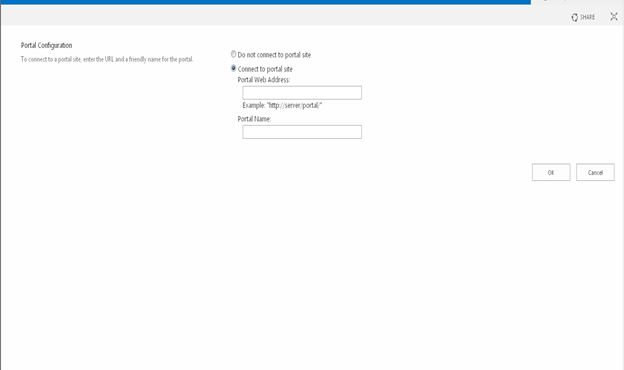Click the Portal Name input field
Image resolution: width=624 pixels, height=370 pixels.
click(x=302, y=132)
